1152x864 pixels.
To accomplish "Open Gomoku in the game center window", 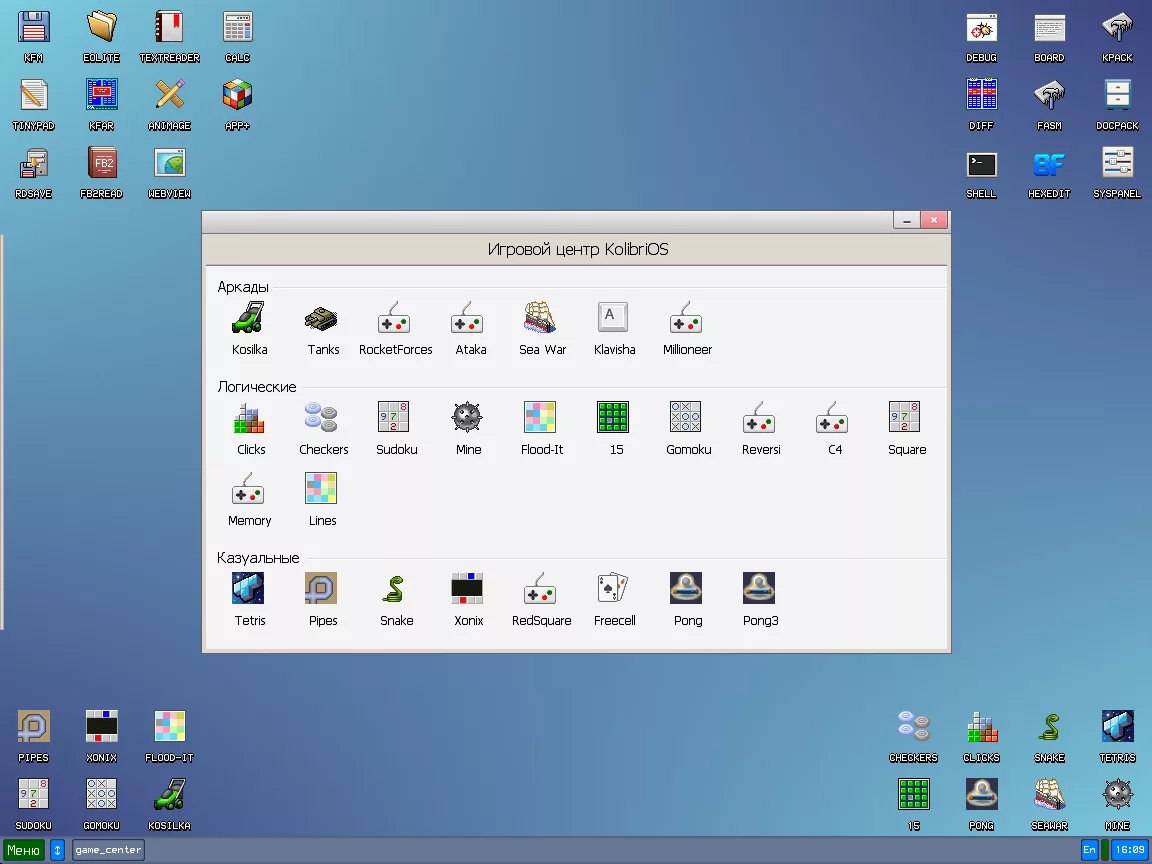I will point(687,428).
